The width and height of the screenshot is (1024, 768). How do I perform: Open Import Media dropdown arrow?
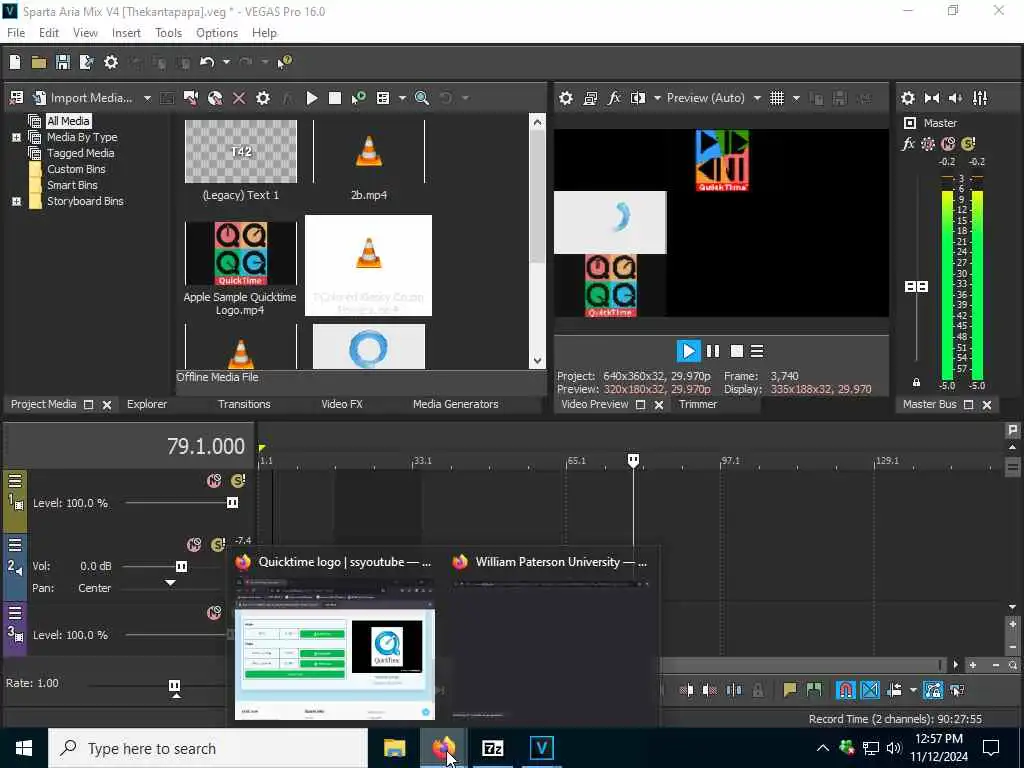148,98
